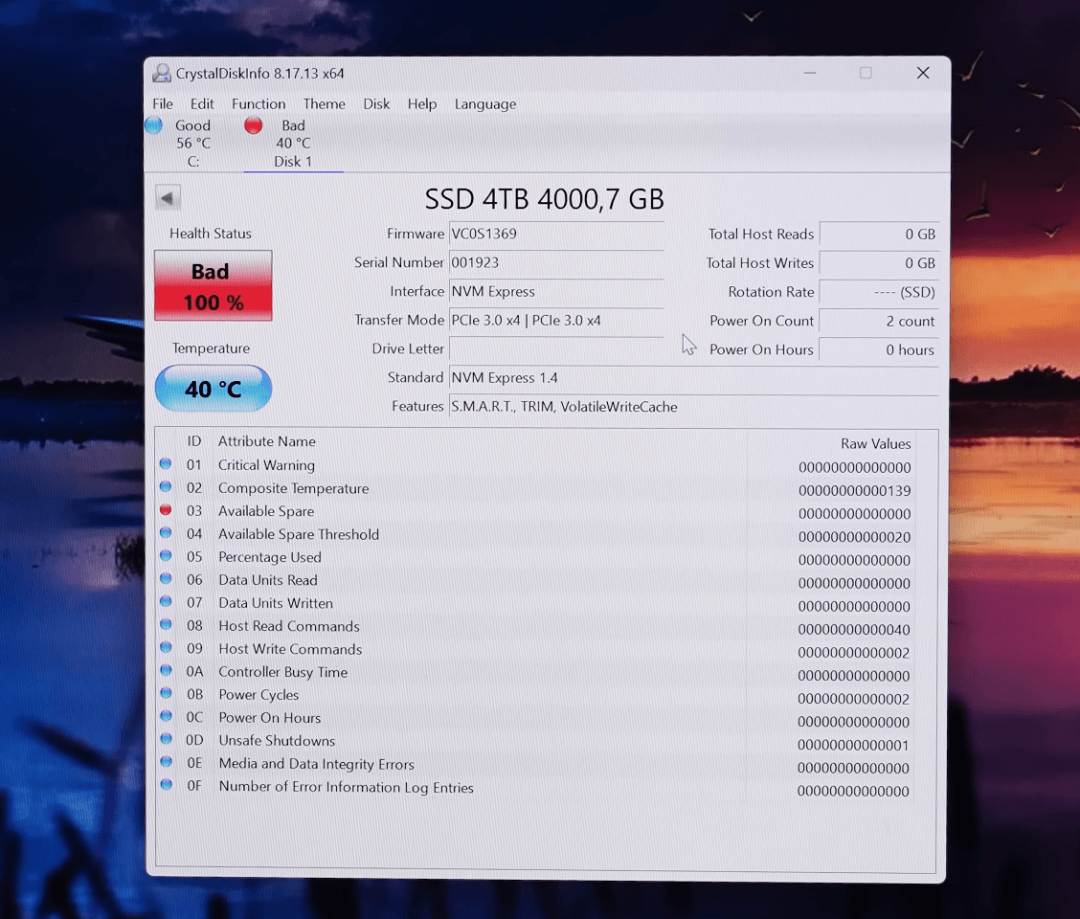Click the blue status dot beside Composite Temperature

[166, 487]
